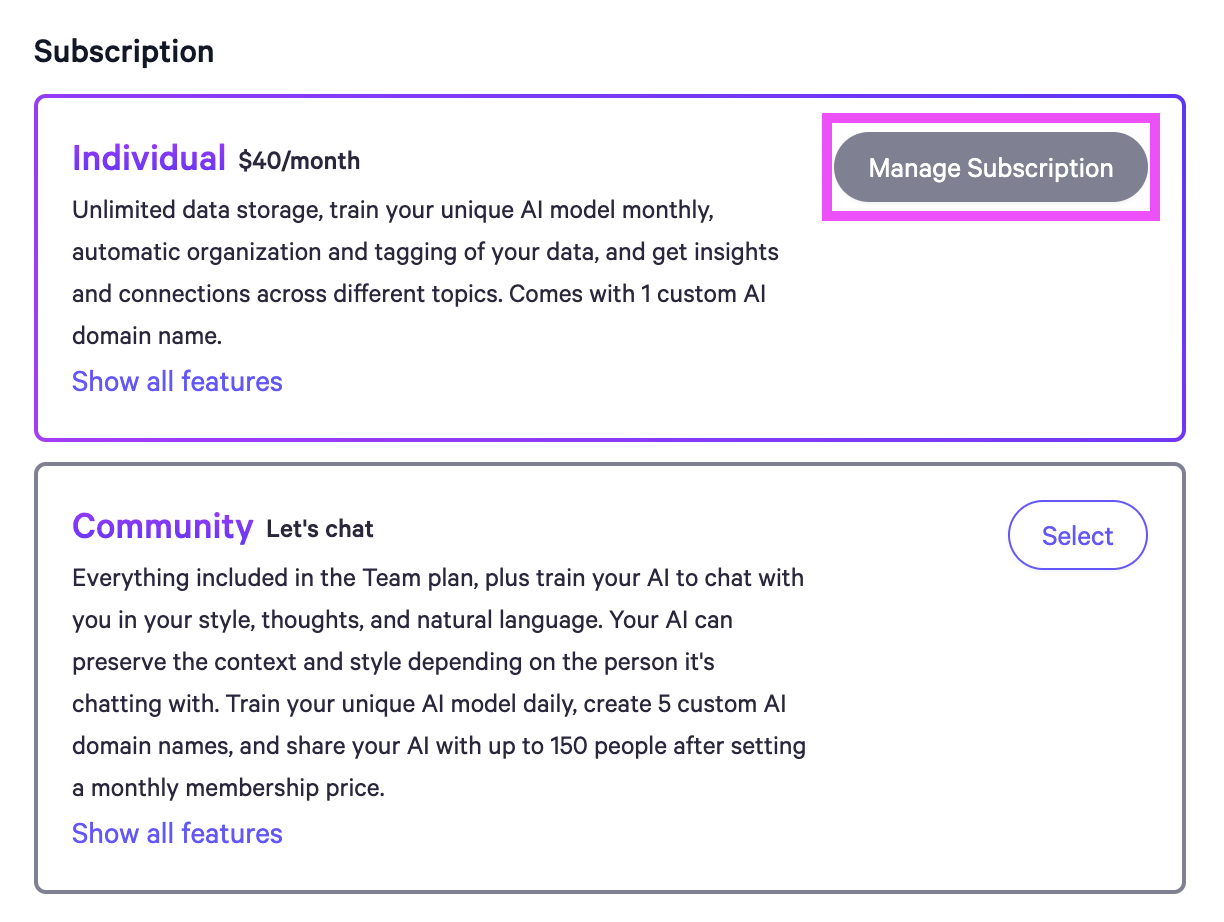Click the Individual plan title
The height and width of the screenshot is (922, 1224).
pyautogui.click(x=149, y=158)
